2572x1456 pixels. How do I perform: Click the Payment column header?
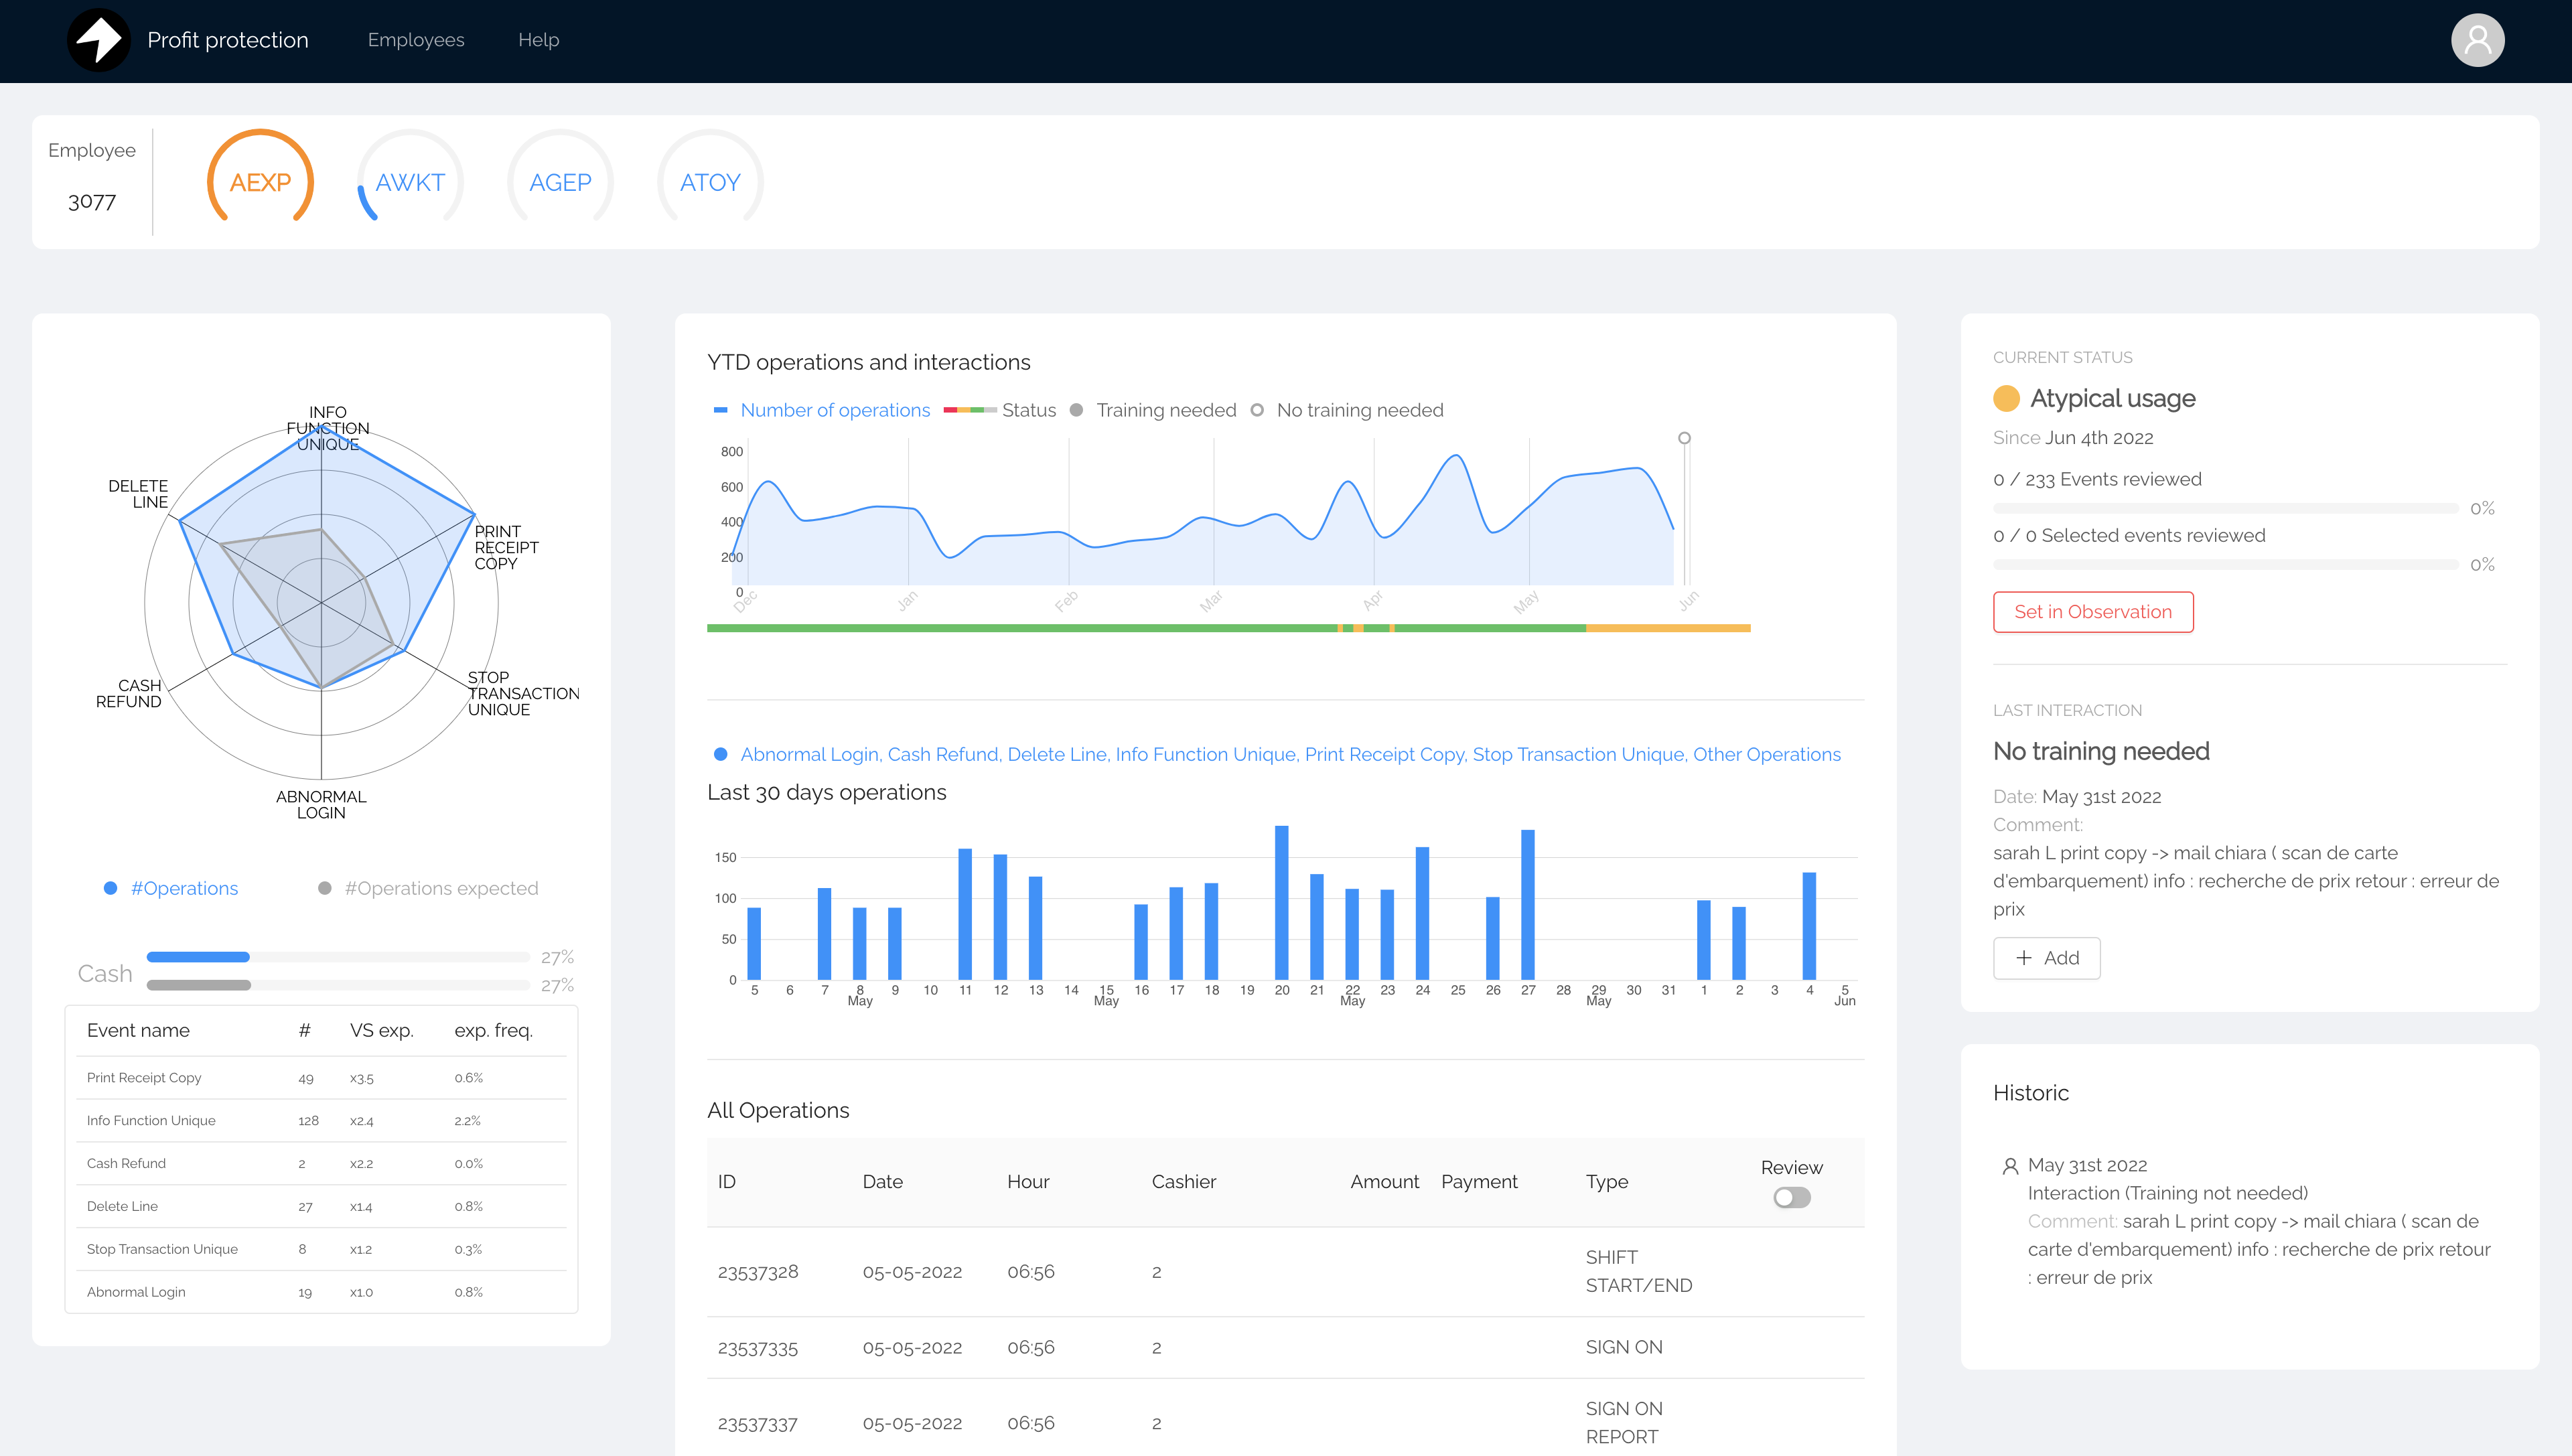tap(1479, 1182)
